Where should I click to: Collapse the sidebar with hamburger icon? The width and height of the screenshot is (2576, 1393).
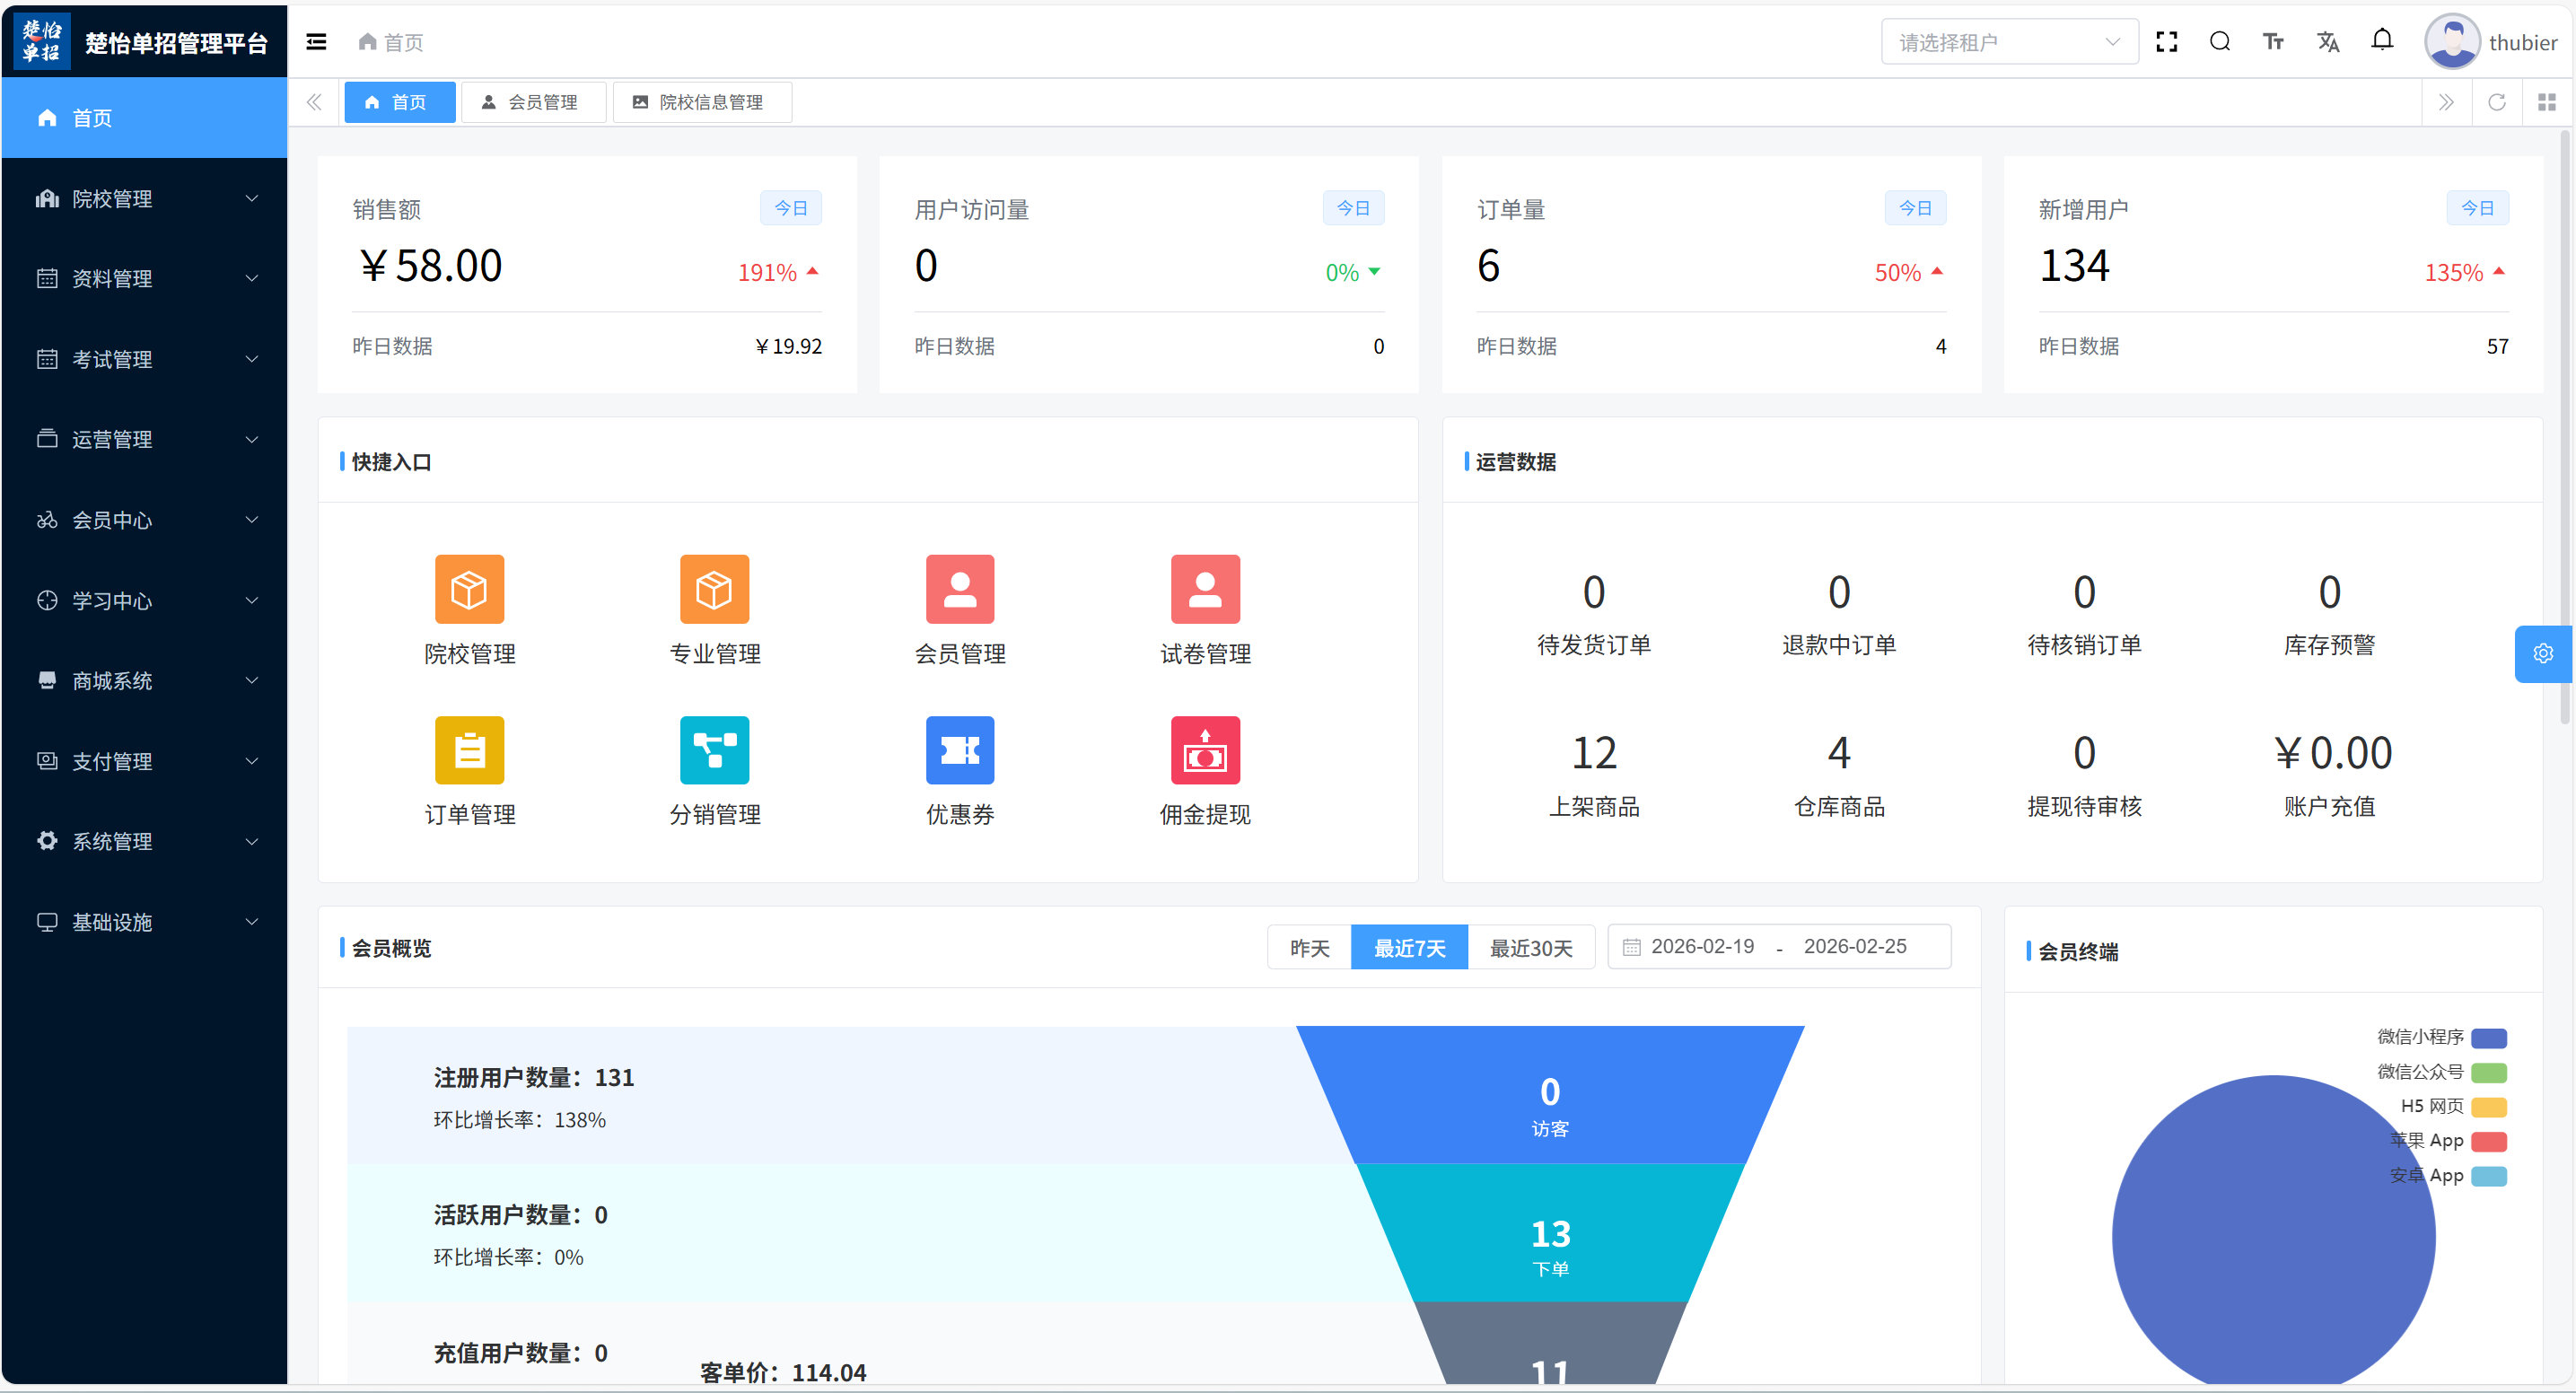[x=316, y=42]
